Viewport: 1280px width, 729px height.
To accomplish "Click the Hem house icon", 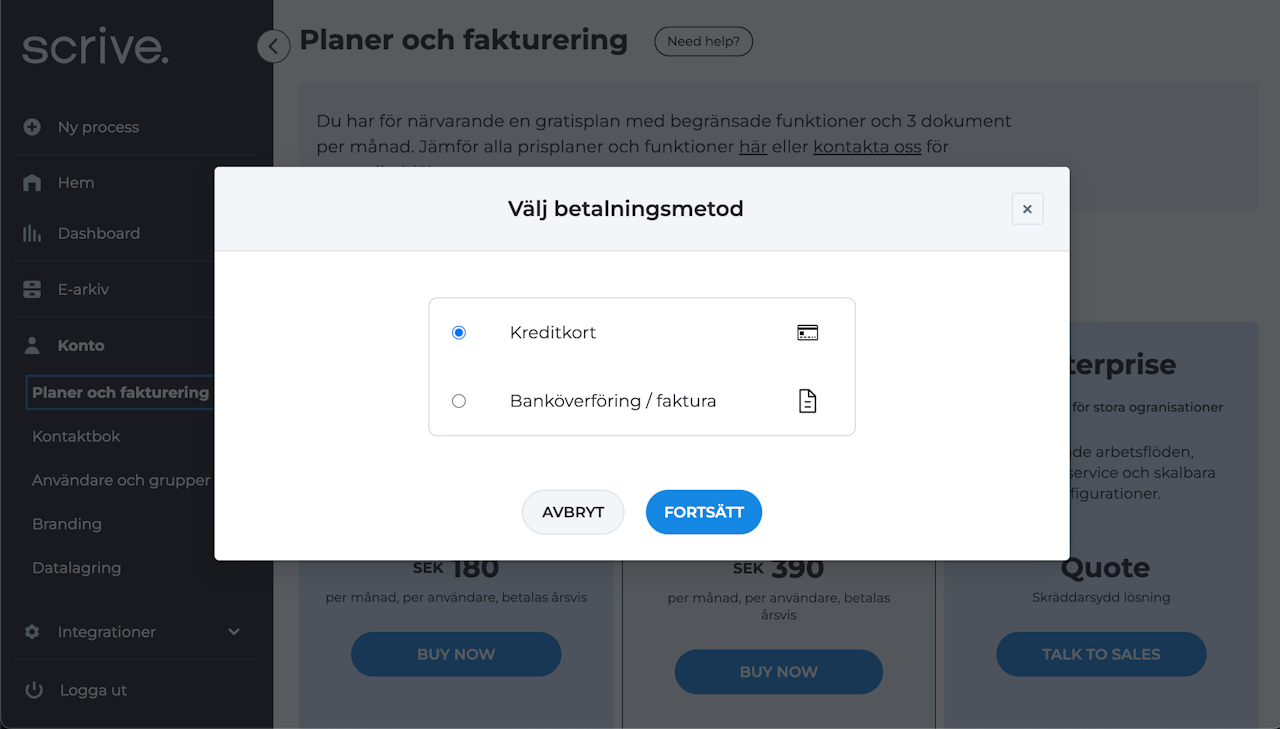I will pos(32,183).
